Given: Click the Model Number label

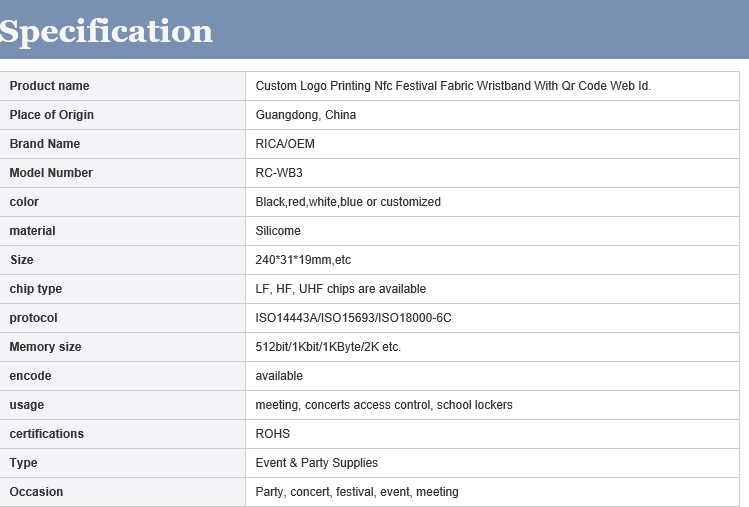Looking at the screenshot, I should pos(51,173).
